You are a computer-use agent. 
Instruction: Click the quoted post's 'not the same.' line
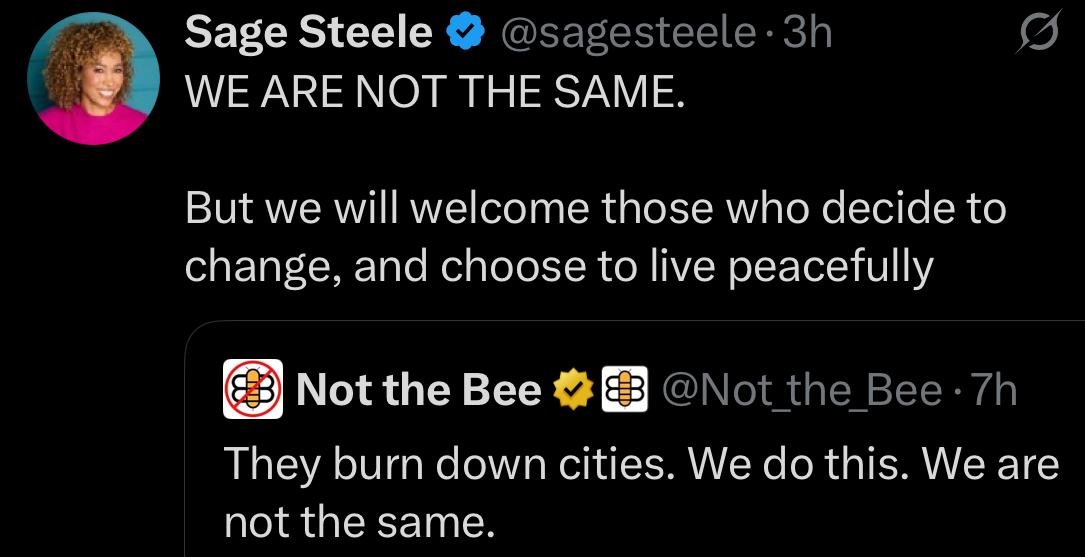coord(358,521)
